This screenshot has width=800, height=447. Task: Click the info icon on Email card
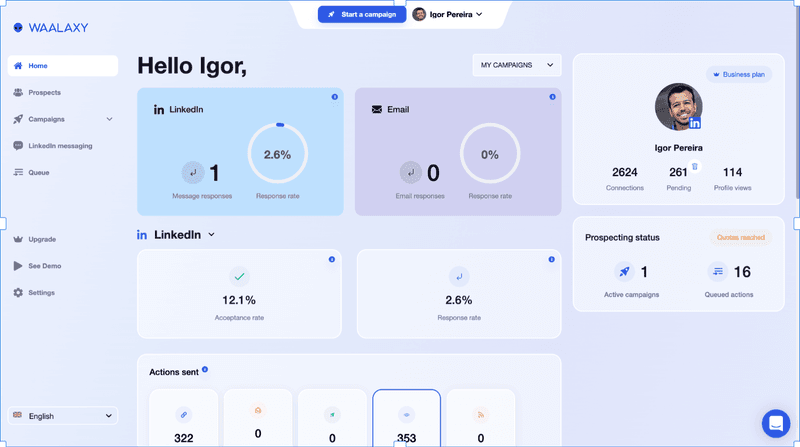tap(553, 97)
